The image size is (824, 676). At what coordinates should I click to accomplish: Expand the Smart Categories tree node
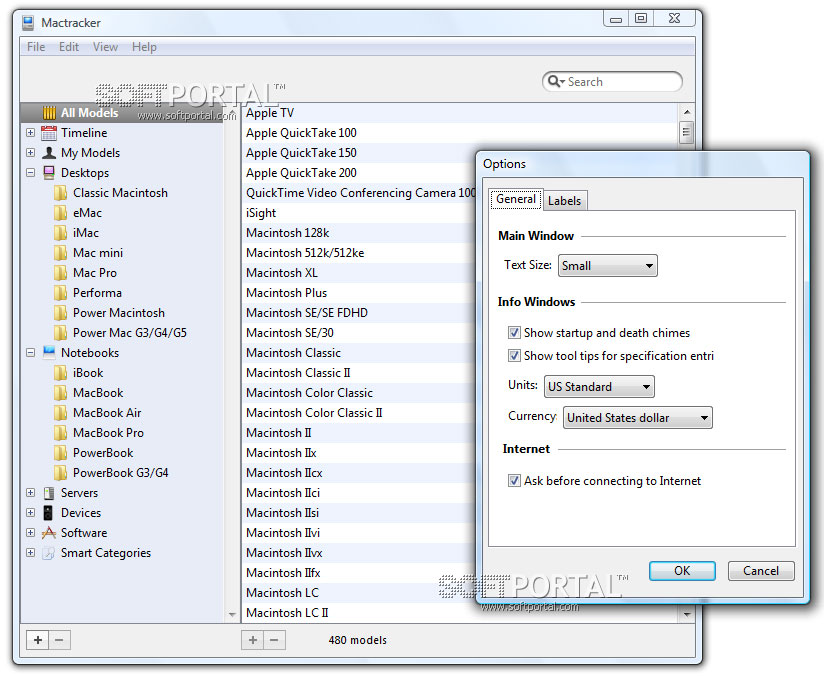[30, 552]
